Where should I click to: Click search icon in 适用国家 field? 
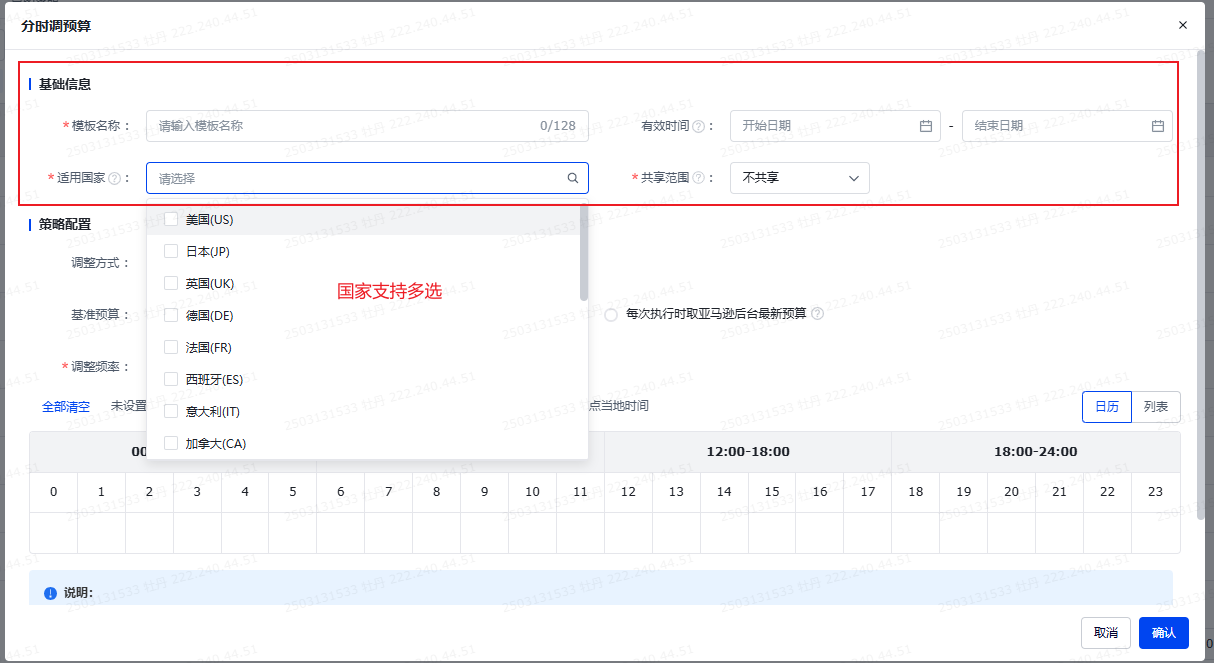[573, 178]
